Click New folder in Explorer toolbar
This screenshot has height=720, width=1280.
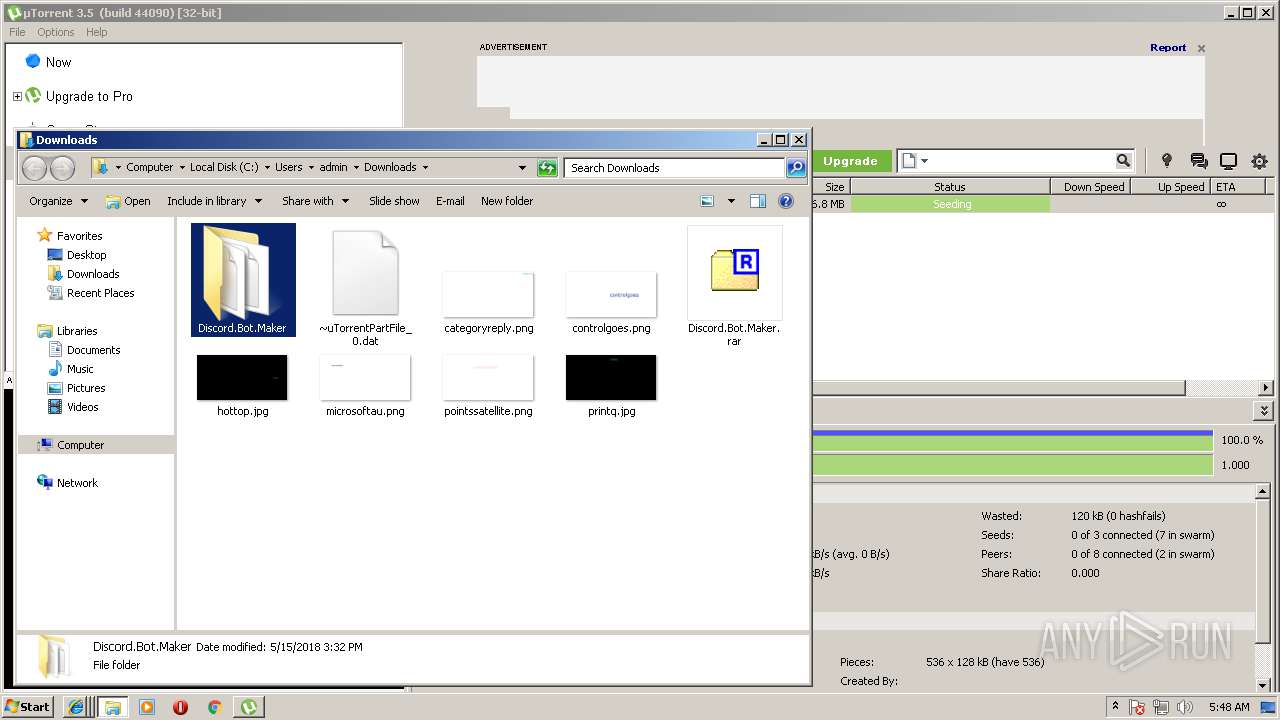pyautogui.click(x=507, y=201)
